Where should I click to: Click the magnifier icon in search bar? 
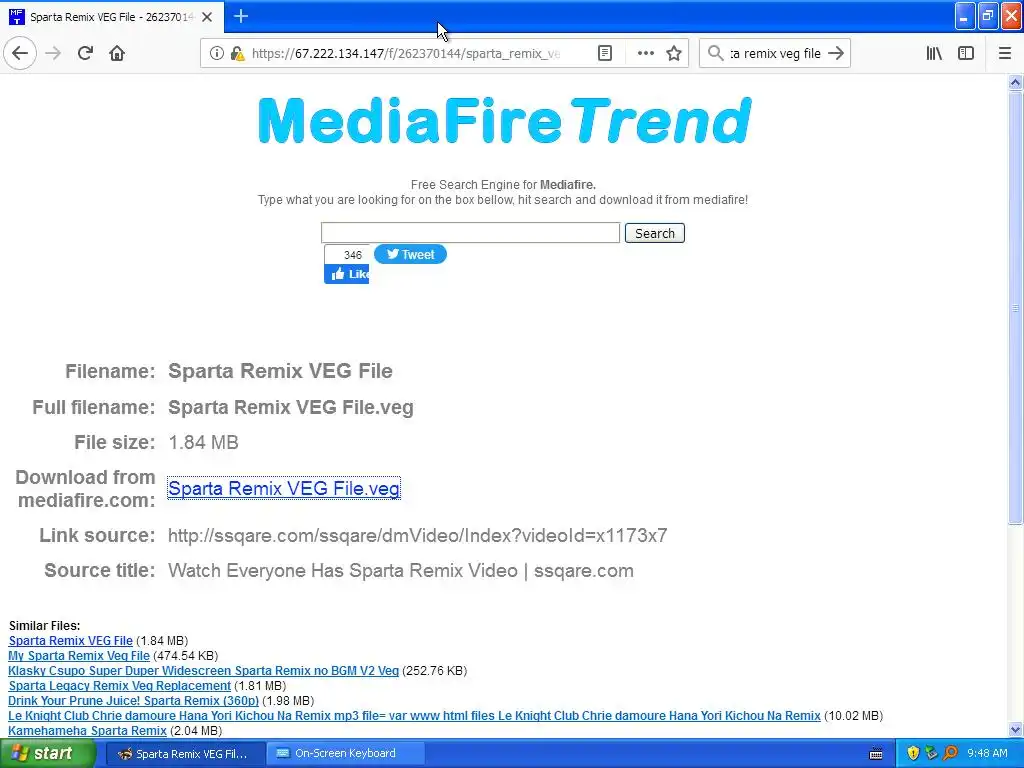click(x=715, y=54)
